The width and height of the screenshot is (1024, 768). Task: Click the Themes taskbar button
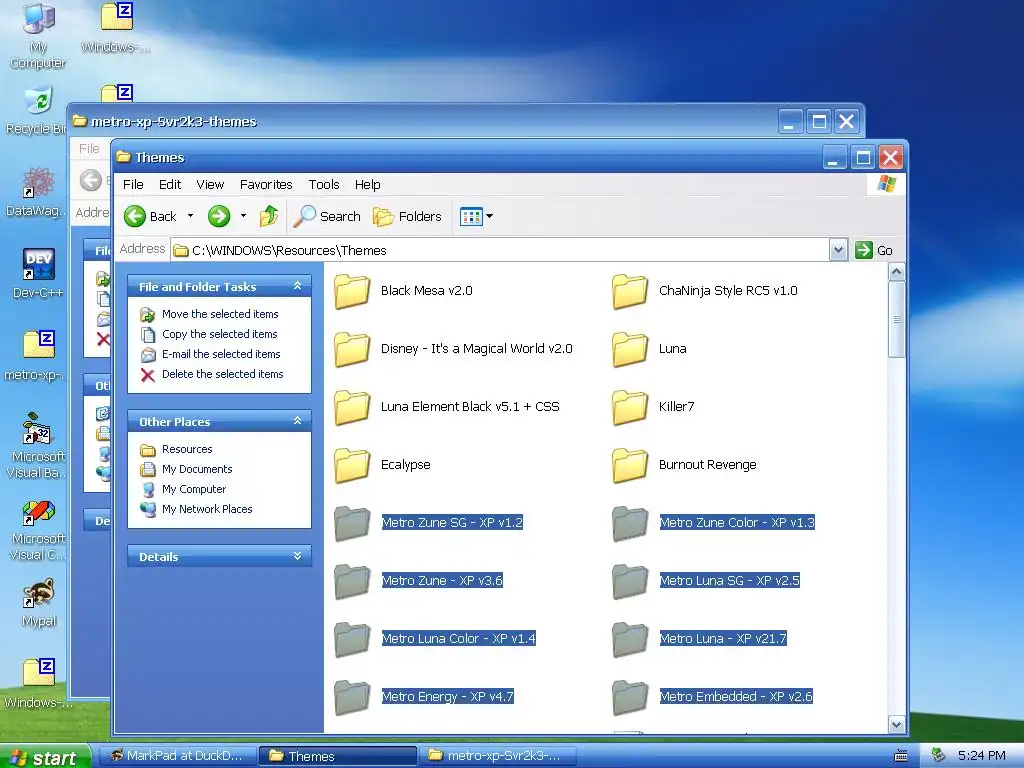coord(338,756)
